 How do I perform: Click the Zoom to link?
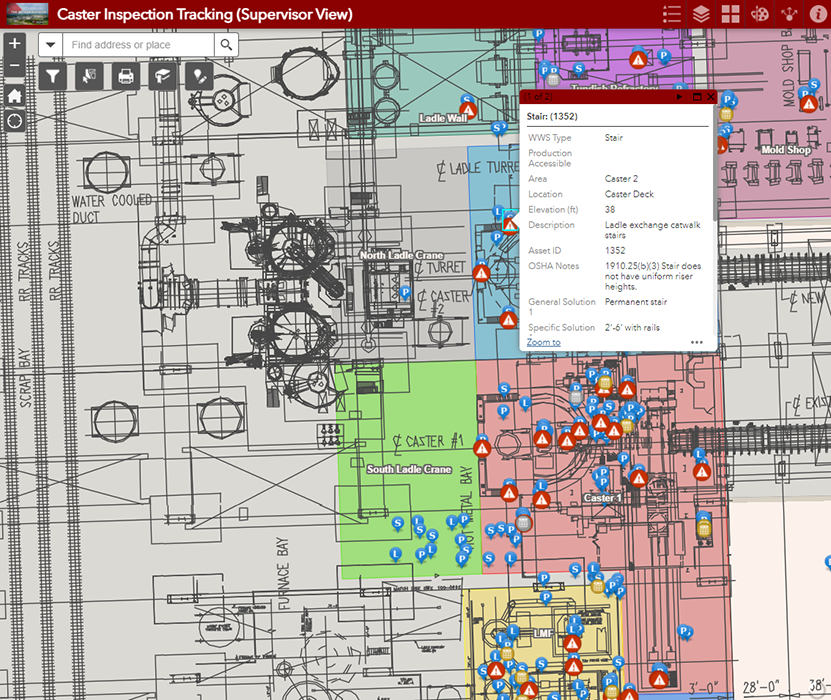point(543,342)
